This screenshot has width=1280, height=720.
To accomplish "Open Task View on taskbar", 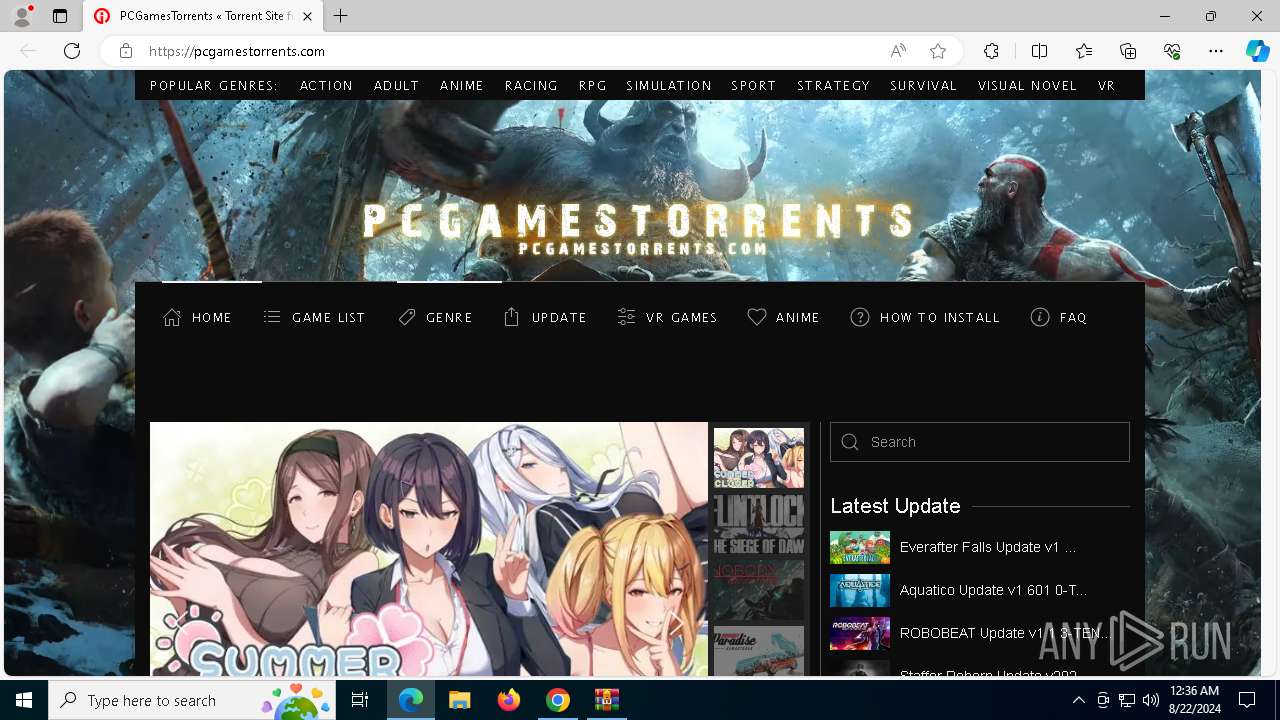I will [360, 700].
